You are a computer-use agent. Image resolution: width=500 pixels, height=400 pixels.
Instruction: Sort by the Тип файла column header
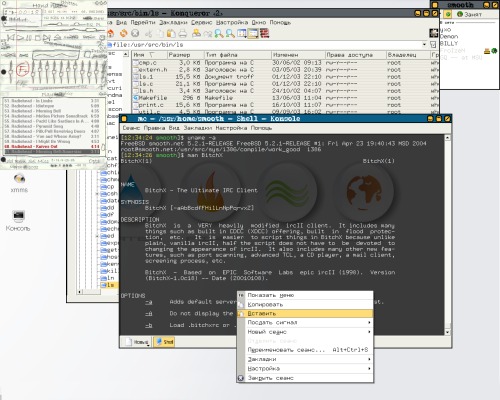point(237,55)
